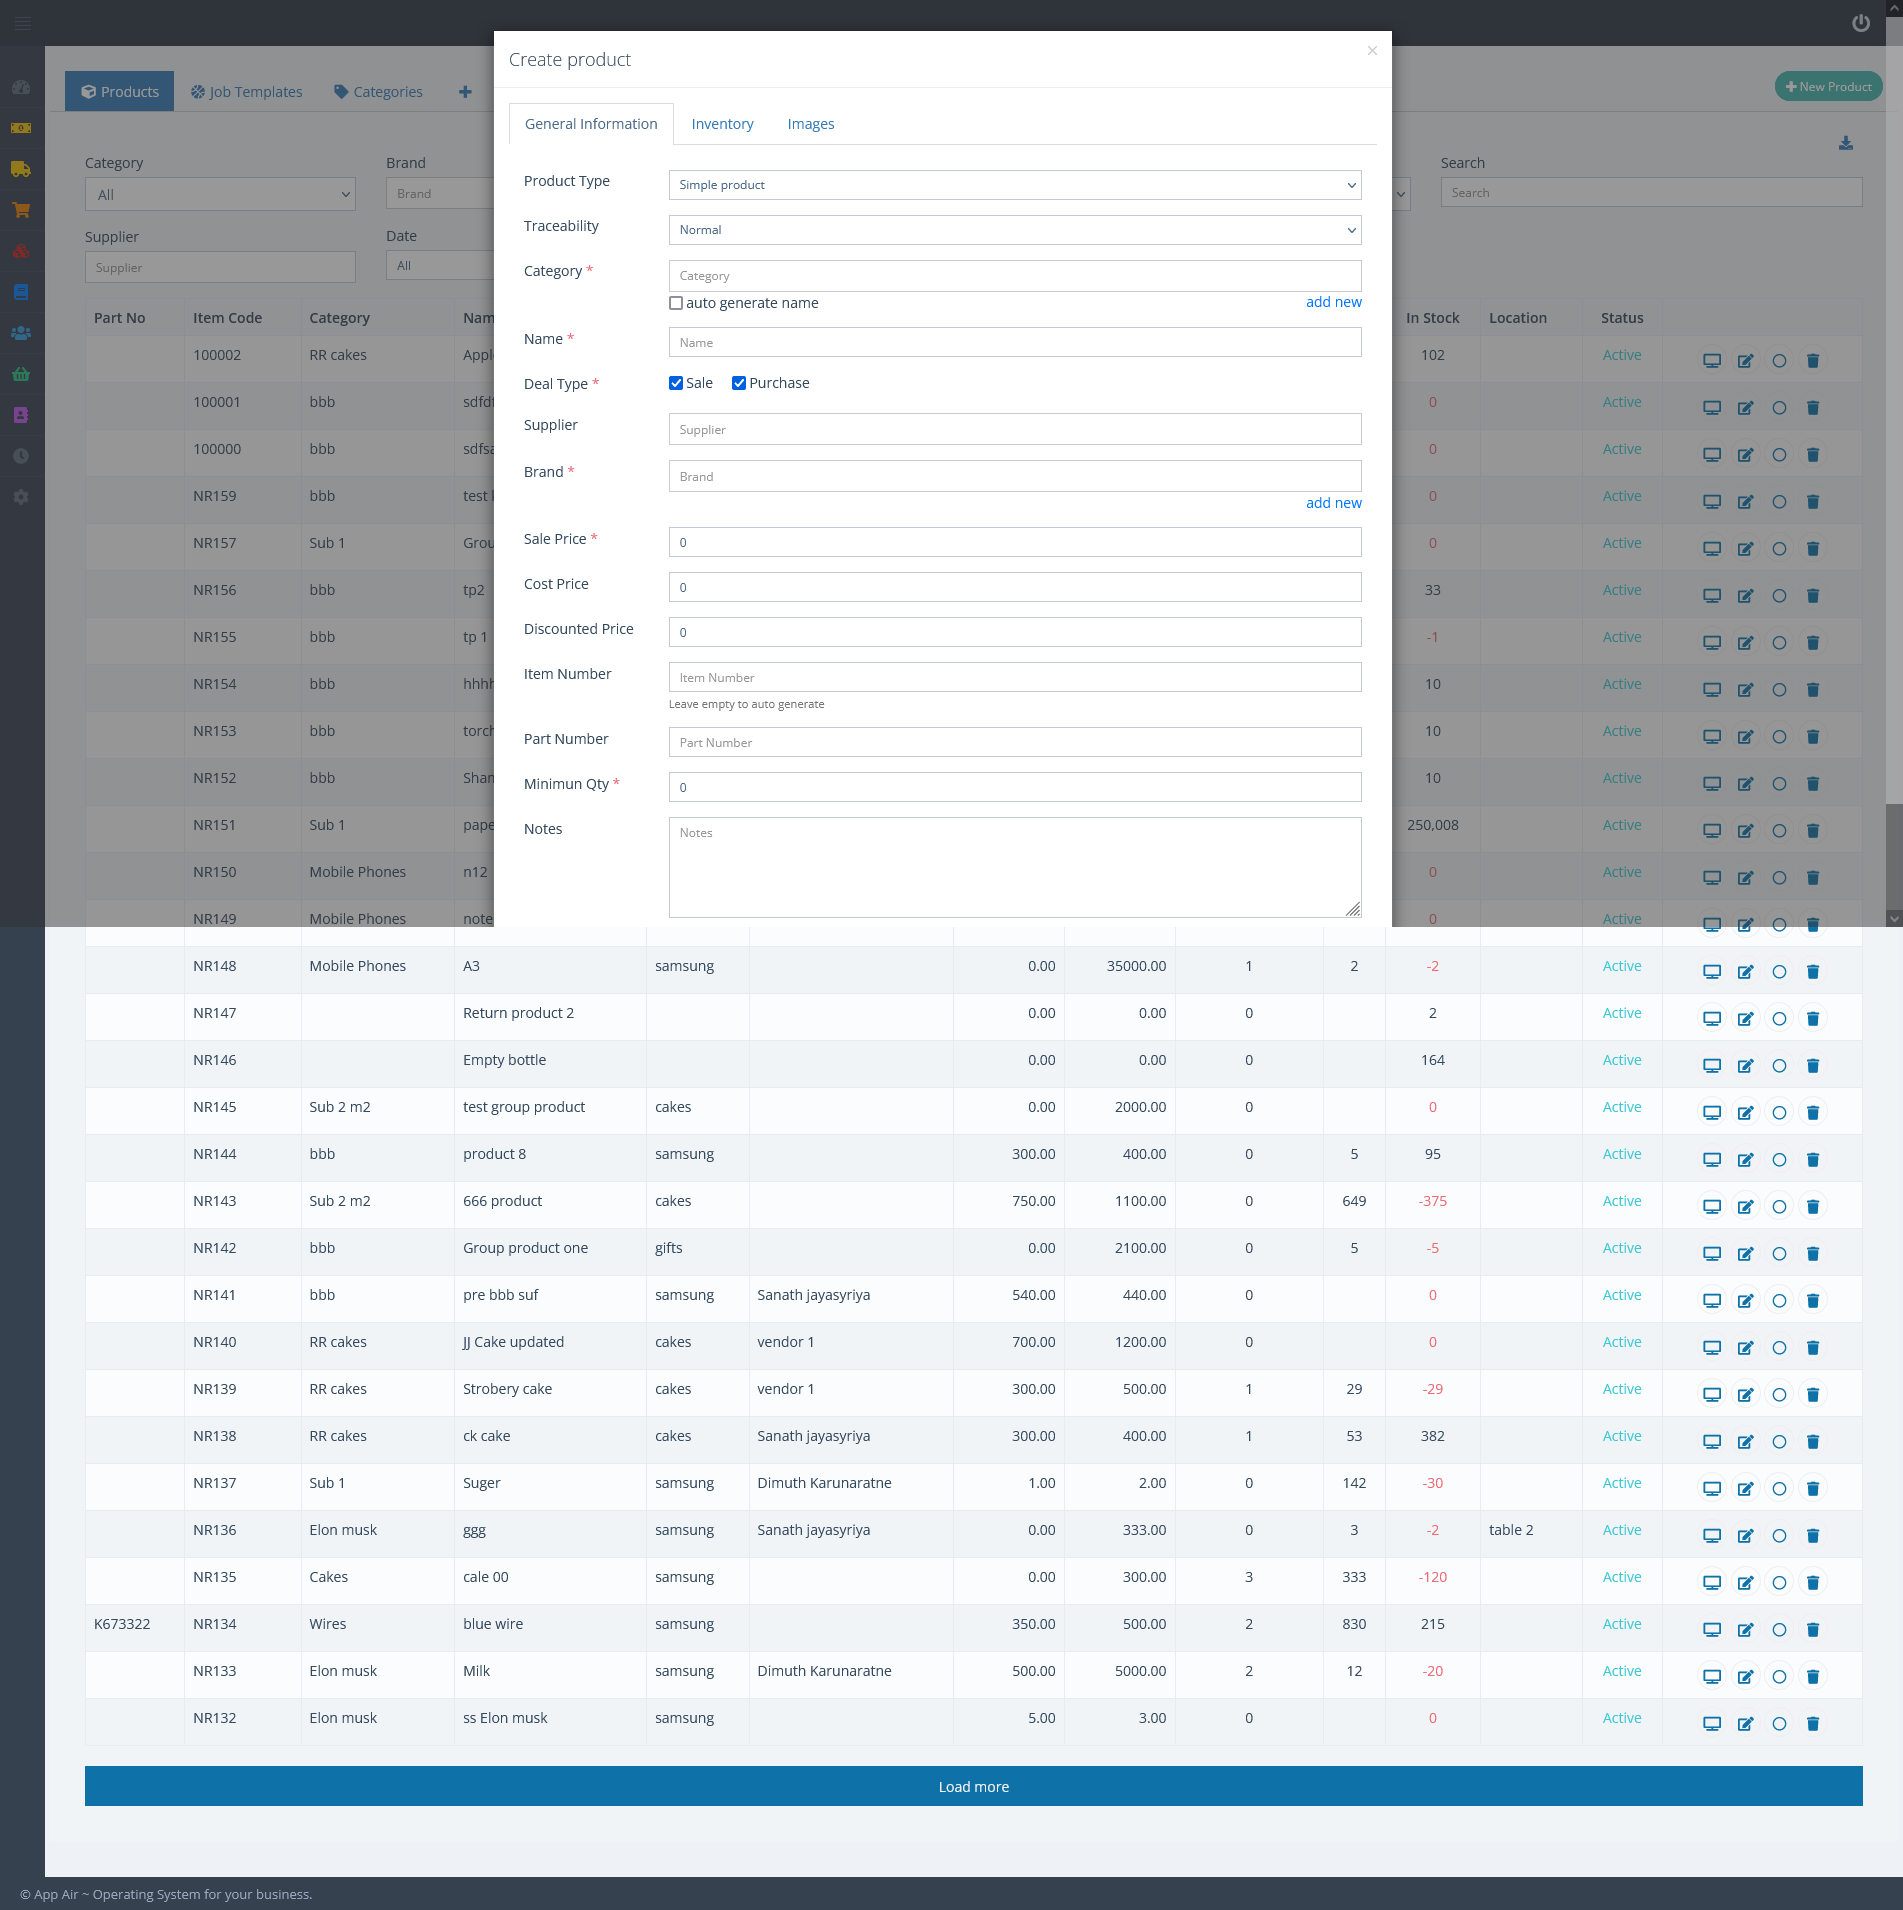This screenshot has width=1903, height=1910.
Task: Click add new link below Brand field
Action: (x=1333, y=503)
